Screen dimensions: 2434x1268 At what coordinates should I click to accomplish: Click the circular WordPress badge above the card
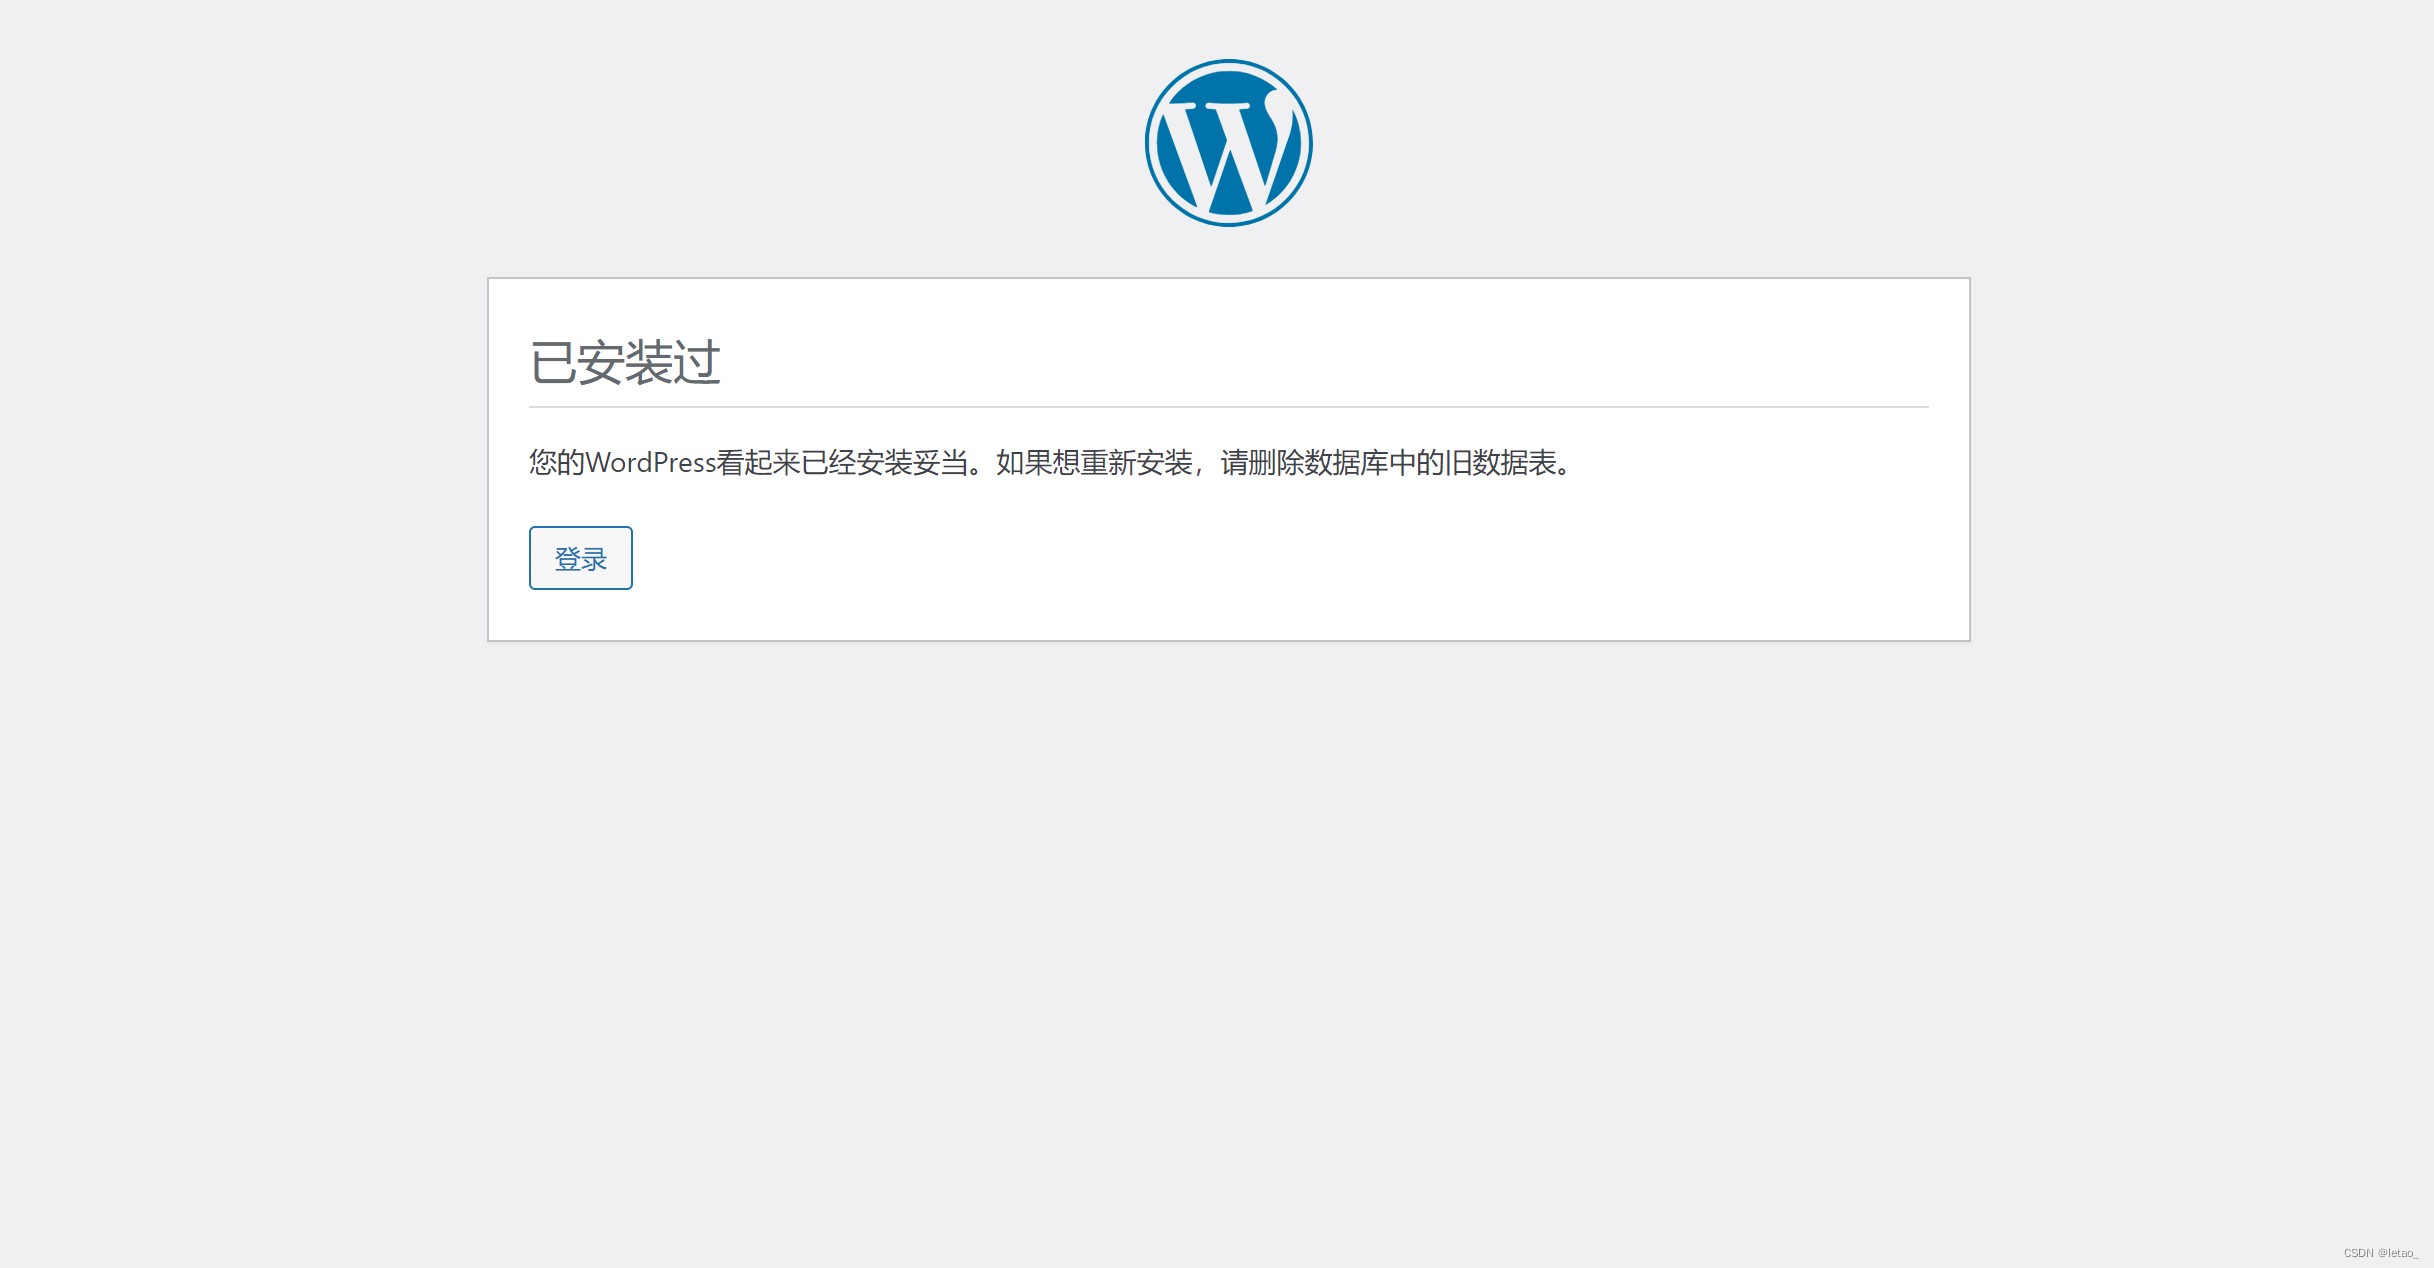[1228, 143]
